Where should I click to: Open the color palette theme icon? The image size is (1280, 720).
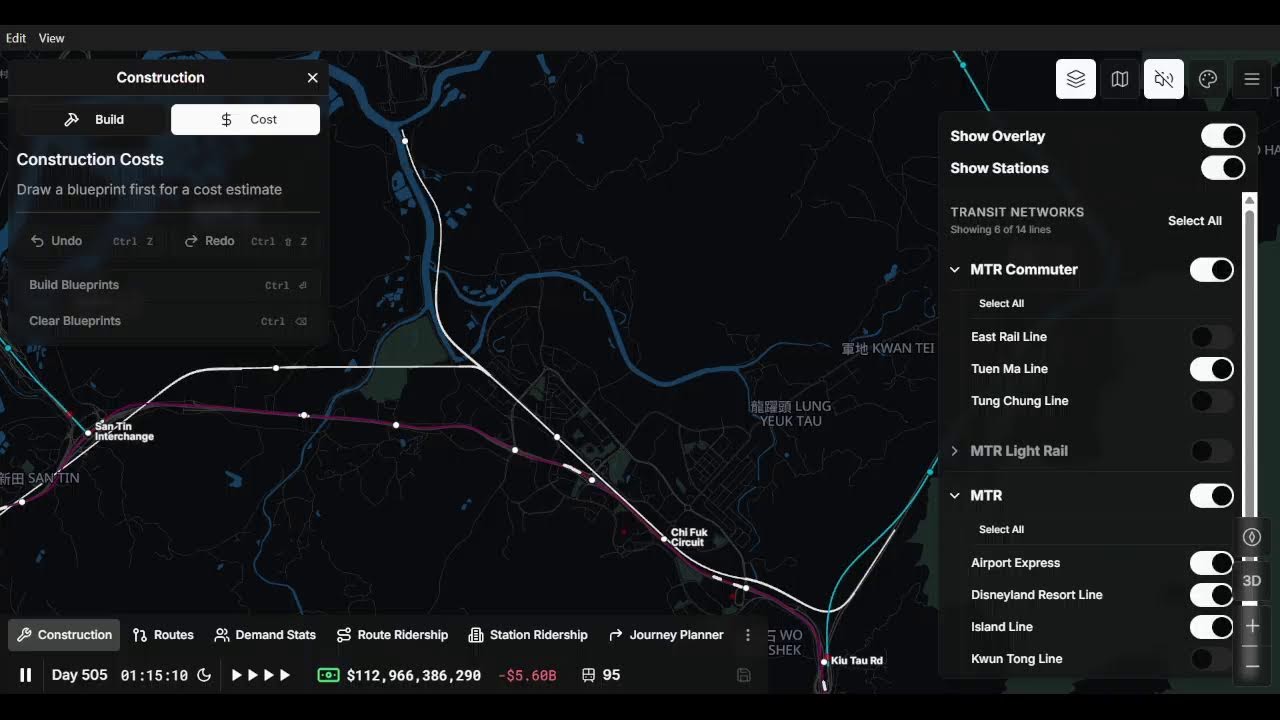(x=1208, y=79)
